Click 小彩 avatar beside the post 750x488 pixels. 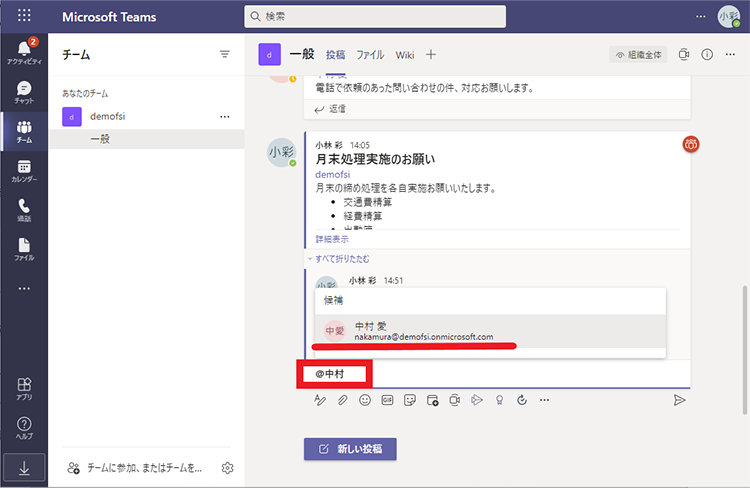(x=281, y=153)
